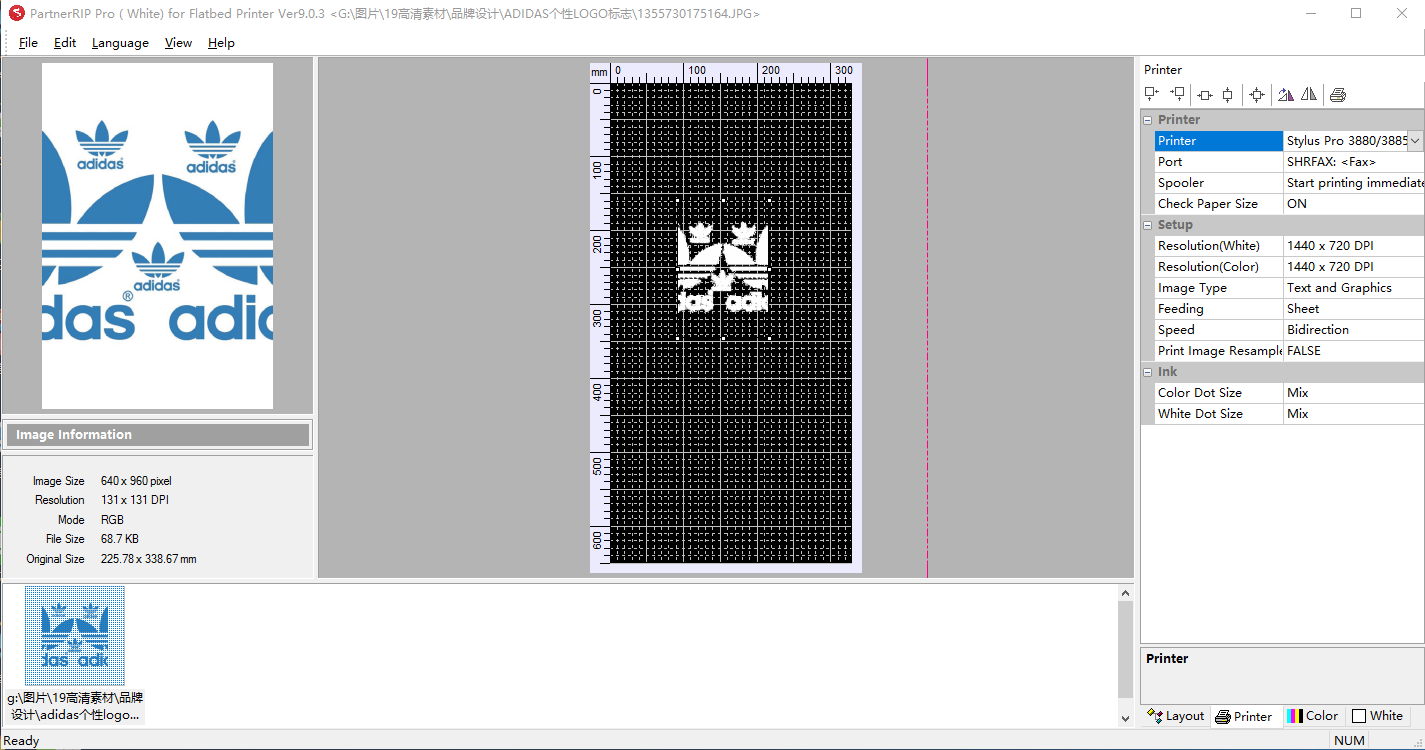Click the file list scrollbar up arrow
Viewport: 1425px width, 750px height.
click(x=1125, y=594)
